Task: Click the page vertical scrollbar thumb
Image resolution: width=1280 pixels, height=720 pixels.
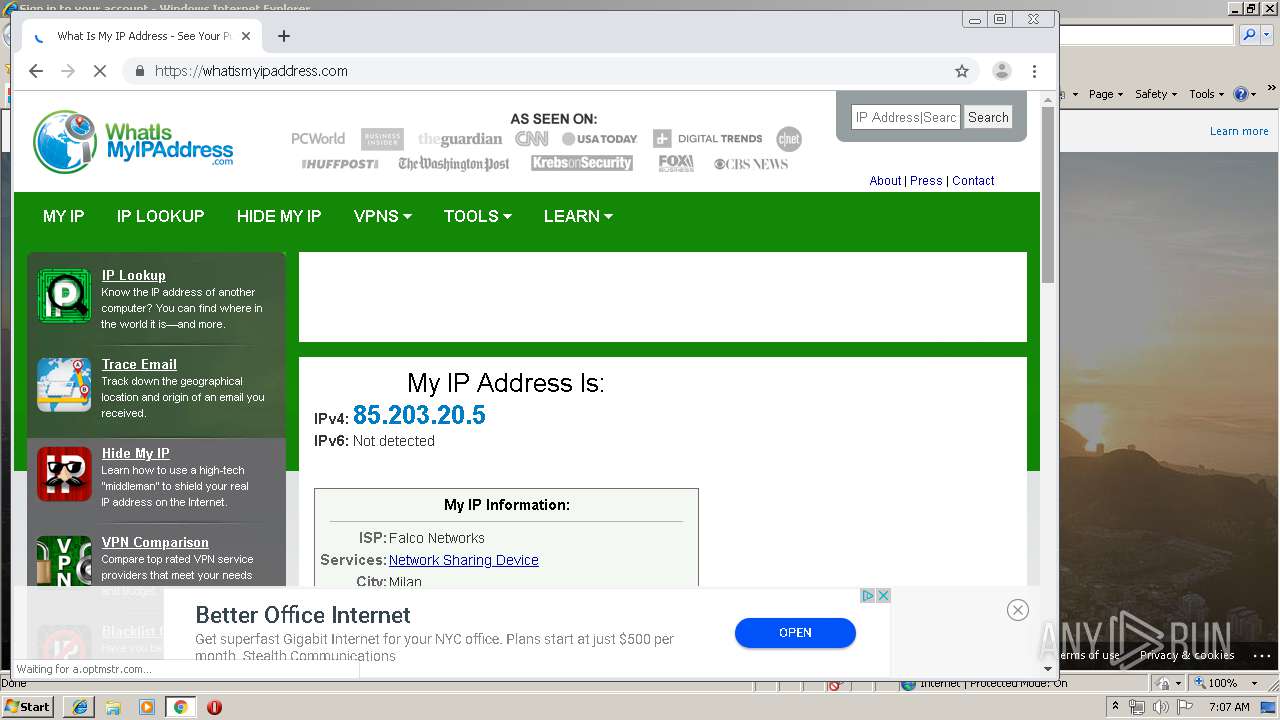Action: point(1048,196)
